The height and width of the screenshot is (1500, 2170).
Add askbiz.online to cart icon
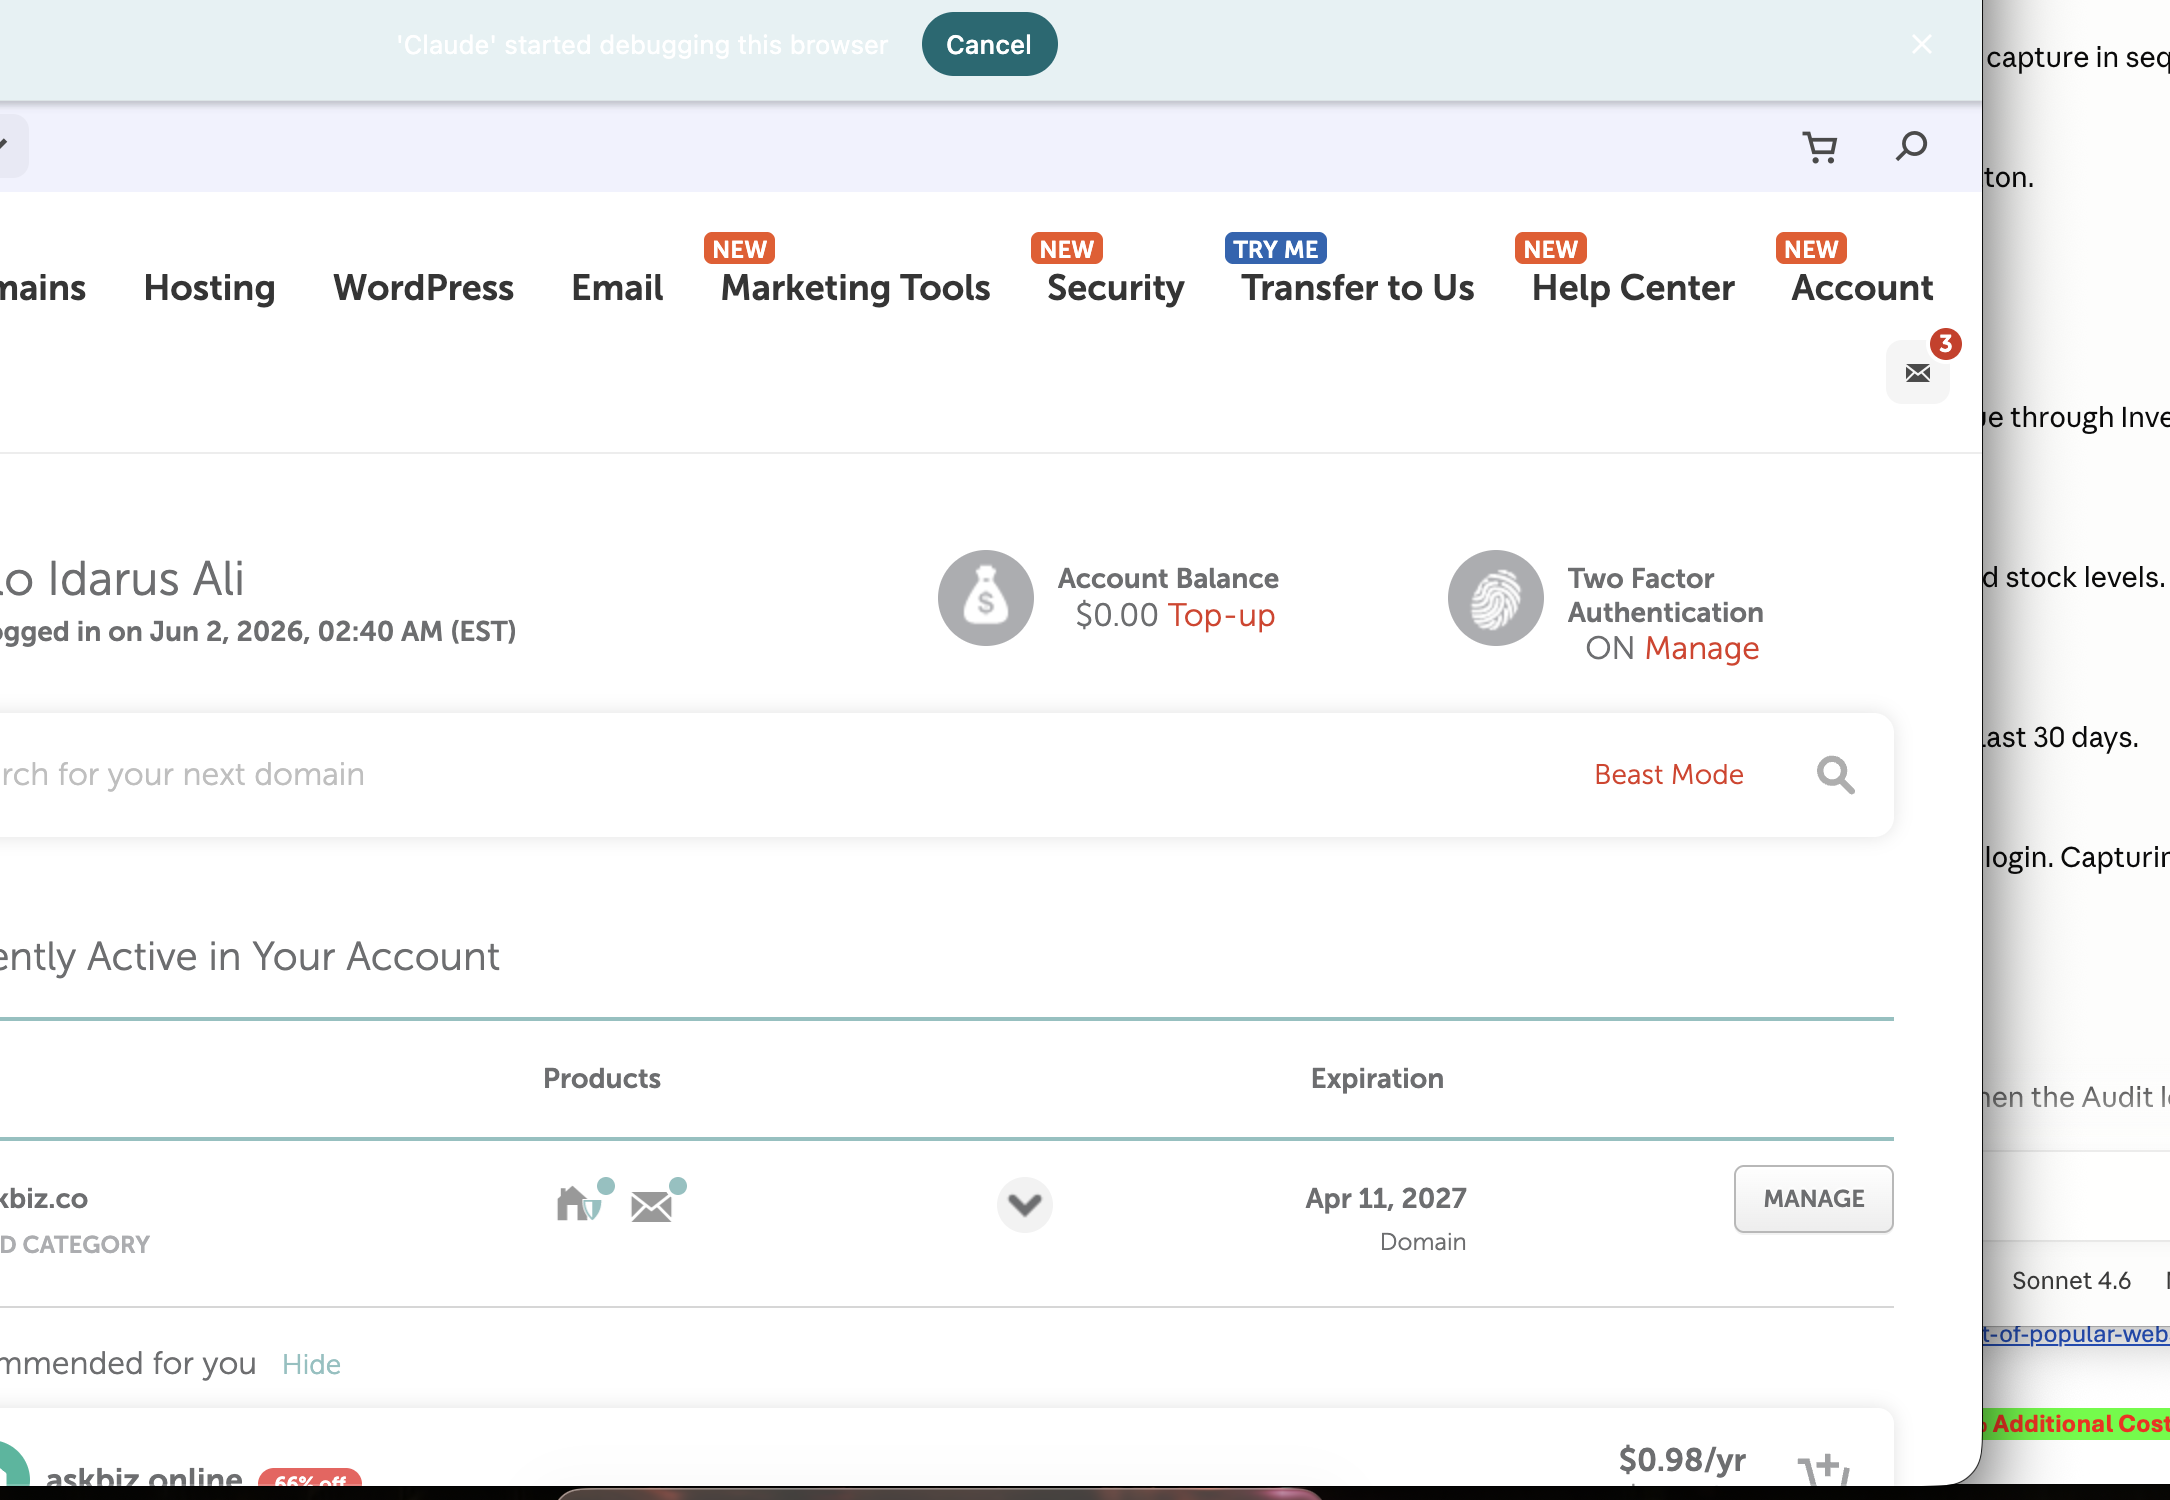[x=1824, y=1470]
